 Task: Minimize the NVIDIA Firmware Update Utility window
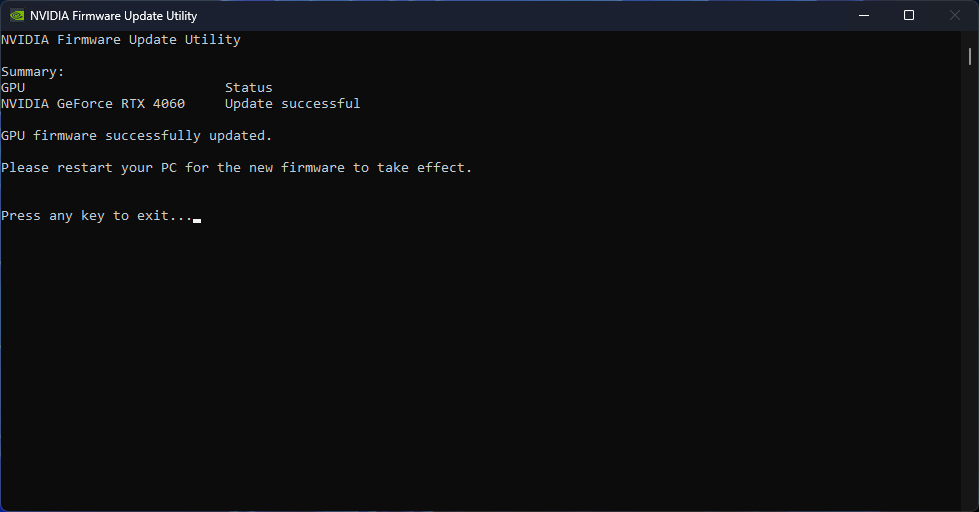pyautogui.click(x=864, y=16)
